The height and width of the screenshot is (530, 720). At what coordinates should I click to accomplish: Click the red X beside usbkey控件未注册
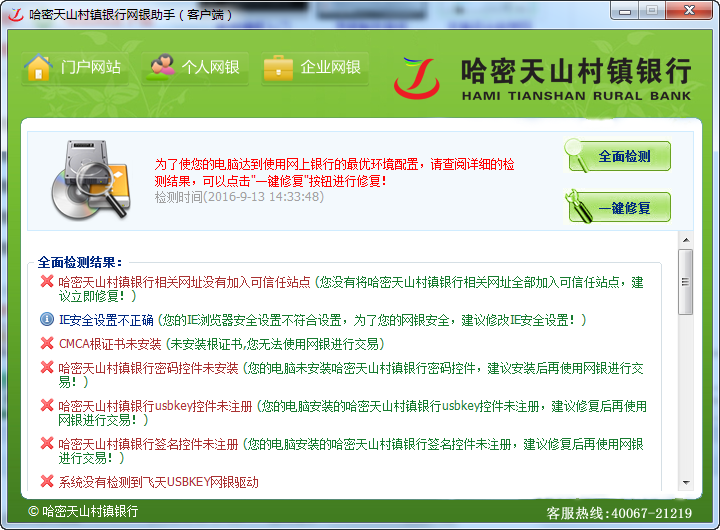coord(47,406)
